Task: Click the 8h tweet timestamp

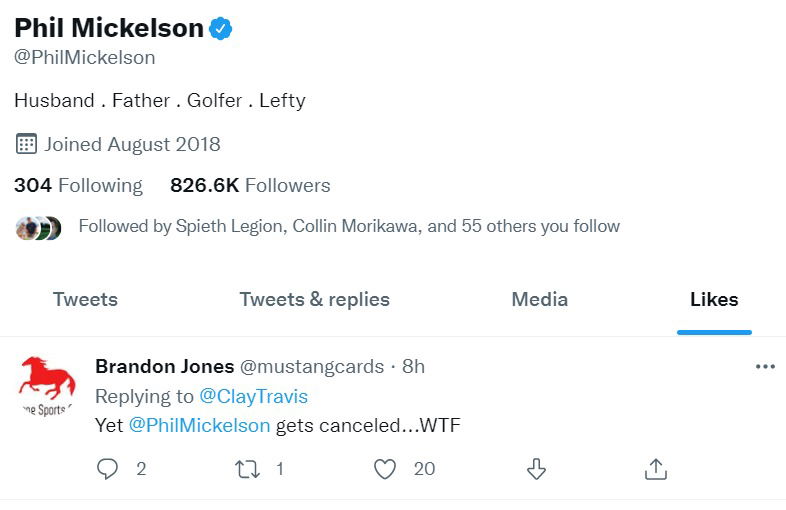Action: (413, 367)
